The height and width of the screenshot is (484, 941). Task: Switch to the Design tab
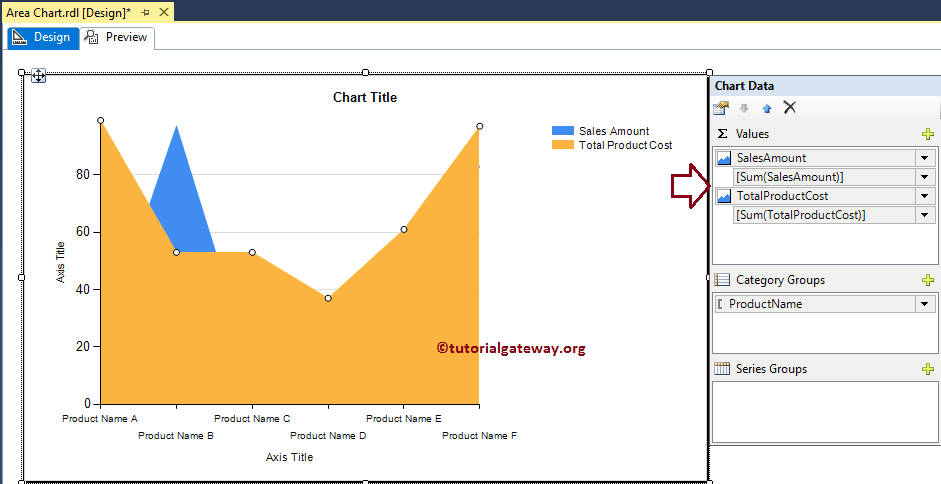click(x=43, y=37)
